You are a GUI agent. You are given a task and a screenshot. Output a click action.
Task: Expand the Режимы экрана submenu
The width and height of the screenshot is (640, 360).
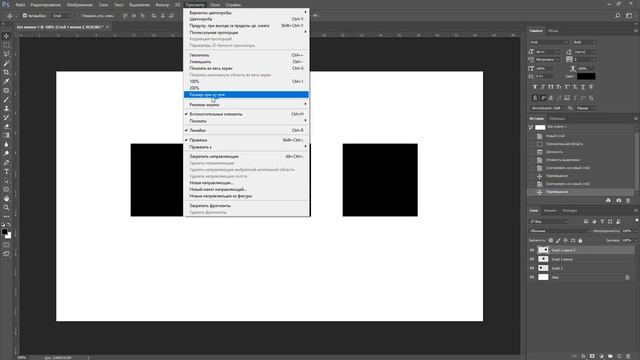pyautogui.click(x=246, y=104)
